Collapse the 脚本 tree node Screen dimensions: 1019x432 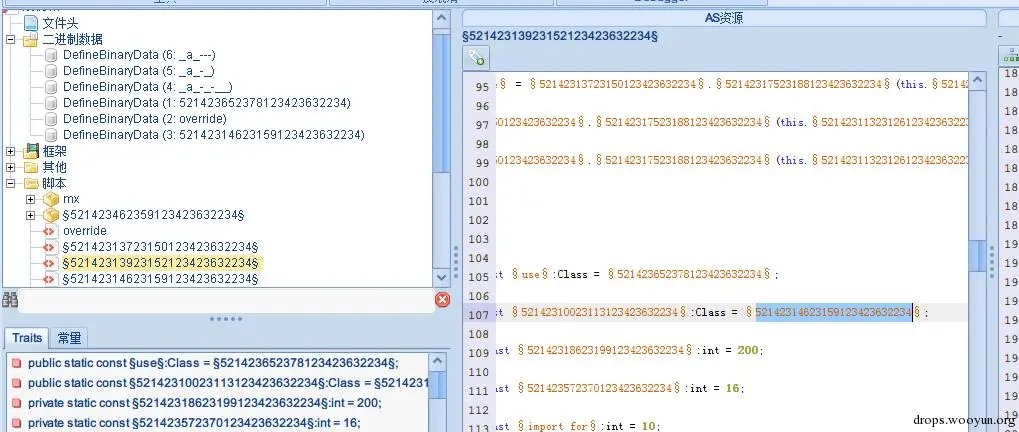point(10,184)
